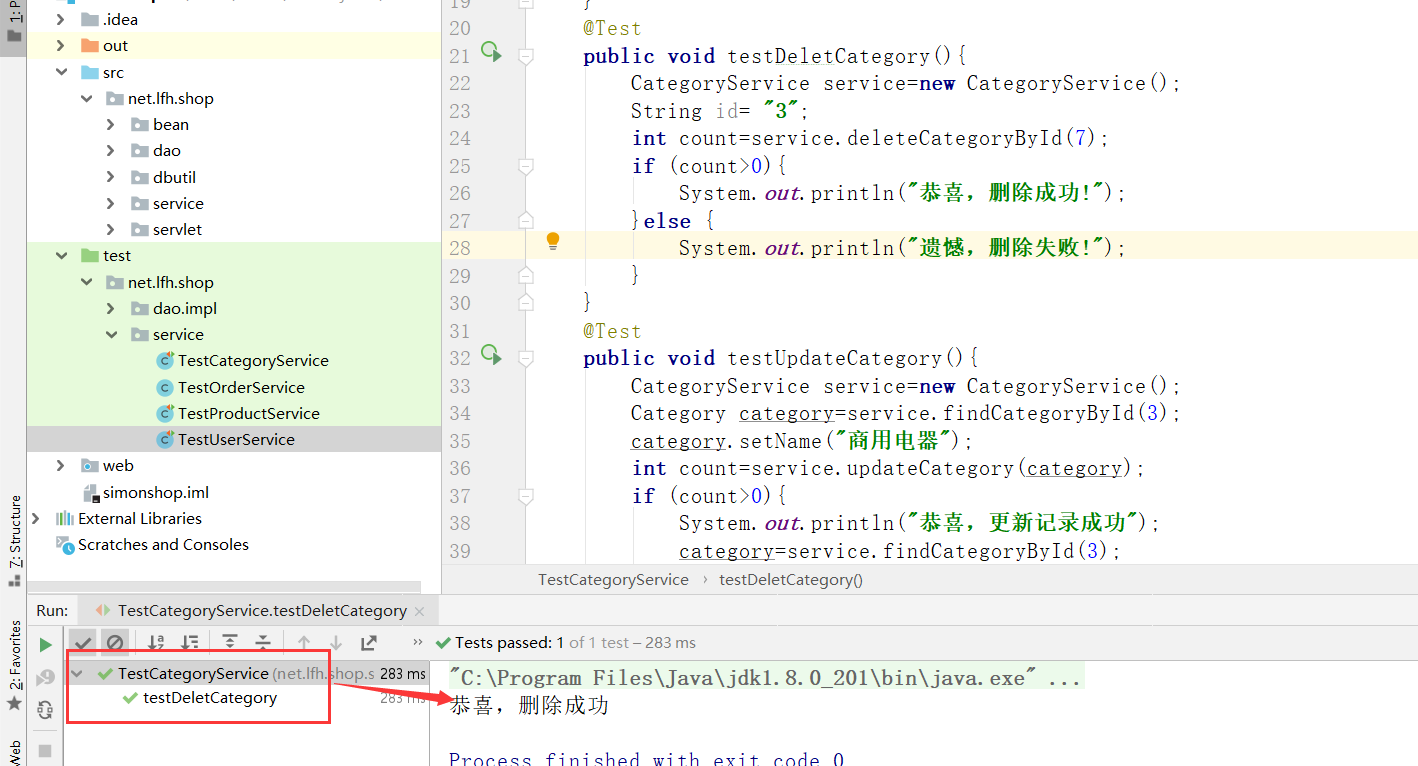1418x766 pixels.
Task: Show more run toolbar actions chevron
Action: [x=418, y=642]
